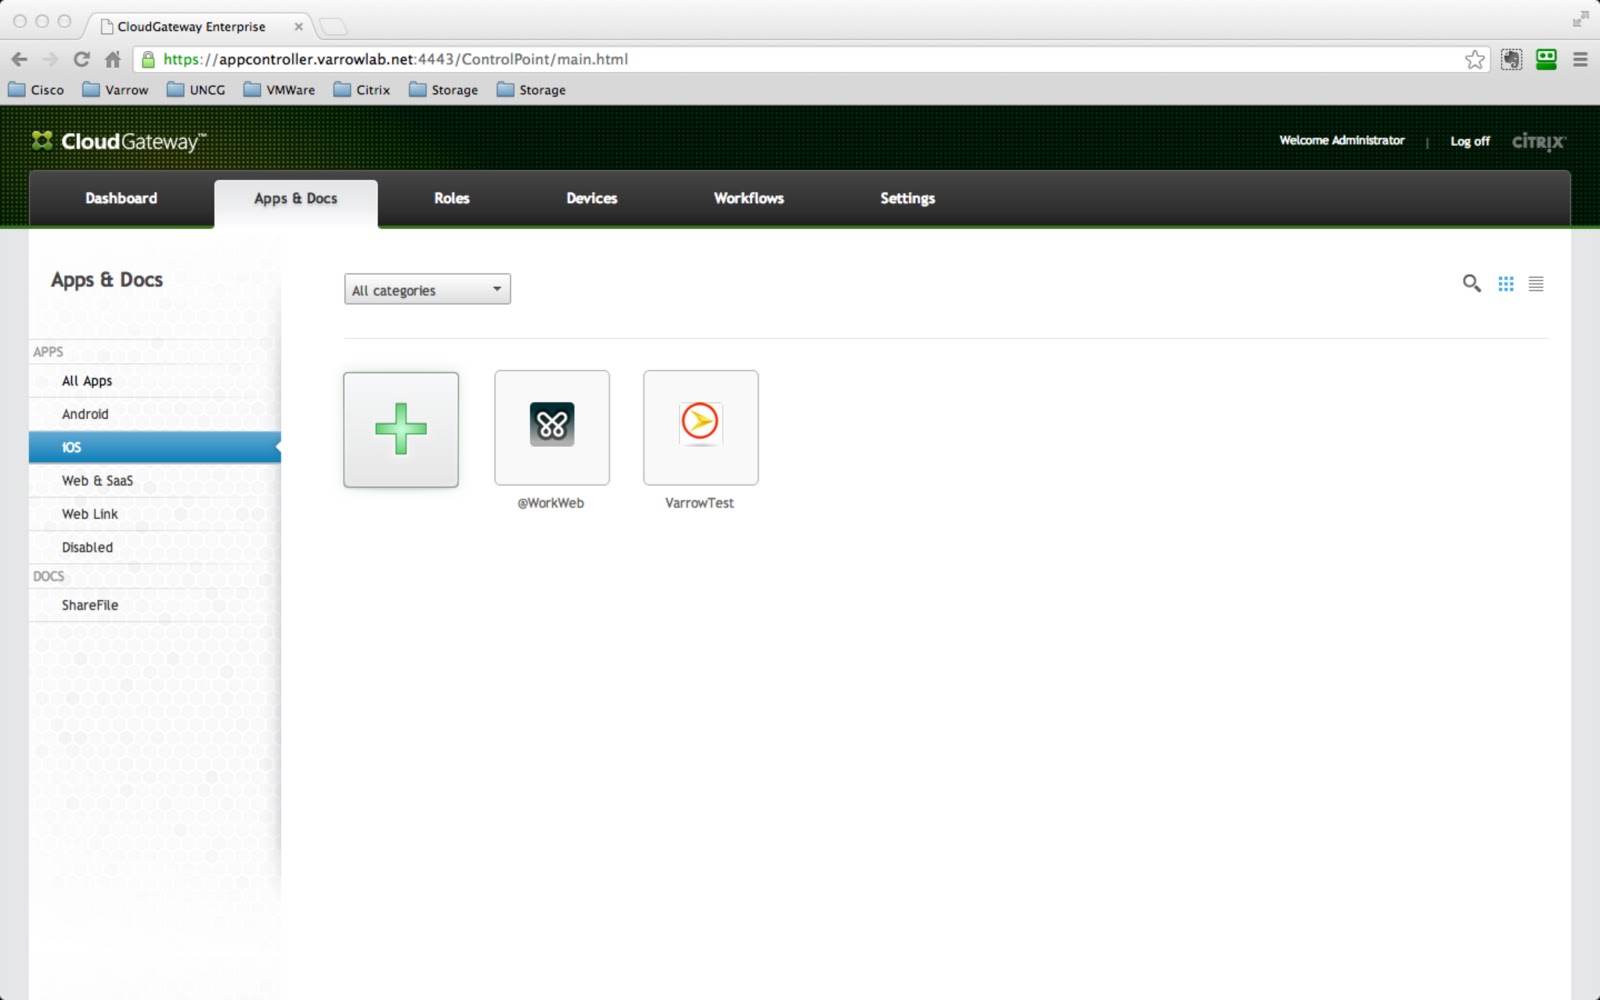The width and height of the screenshot is (1600, 1000).
Task: Switch to grid view
Action: click(1506, 284)
